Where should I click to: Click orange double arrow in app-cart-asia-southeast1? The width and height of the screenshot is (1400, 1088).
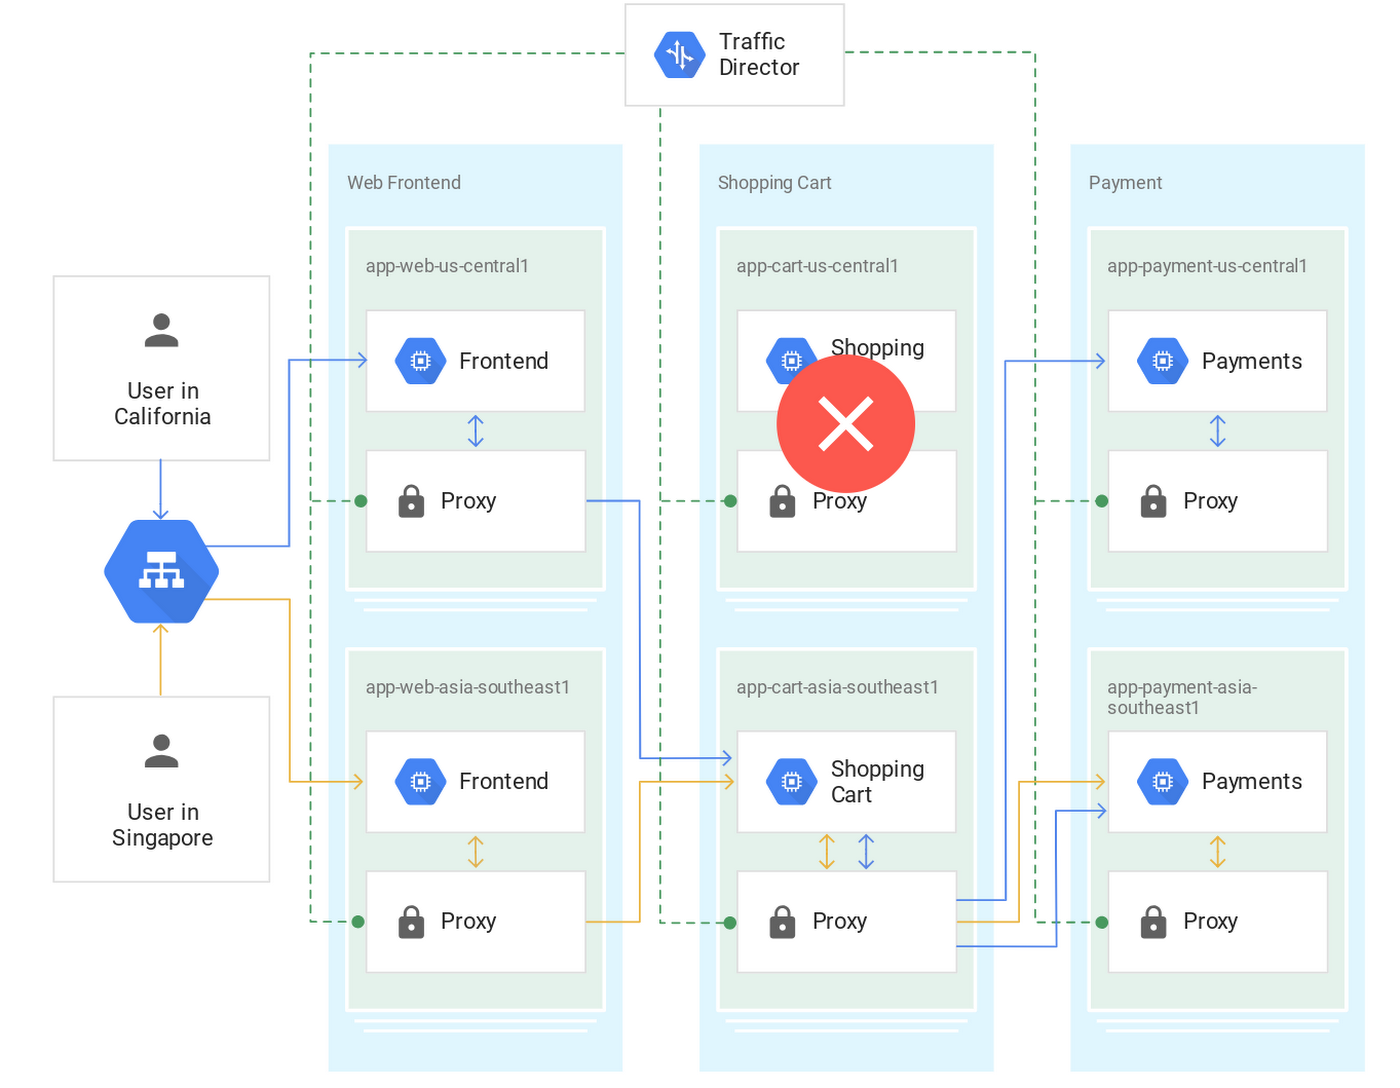pyautogui.click(x=827, y=852)
